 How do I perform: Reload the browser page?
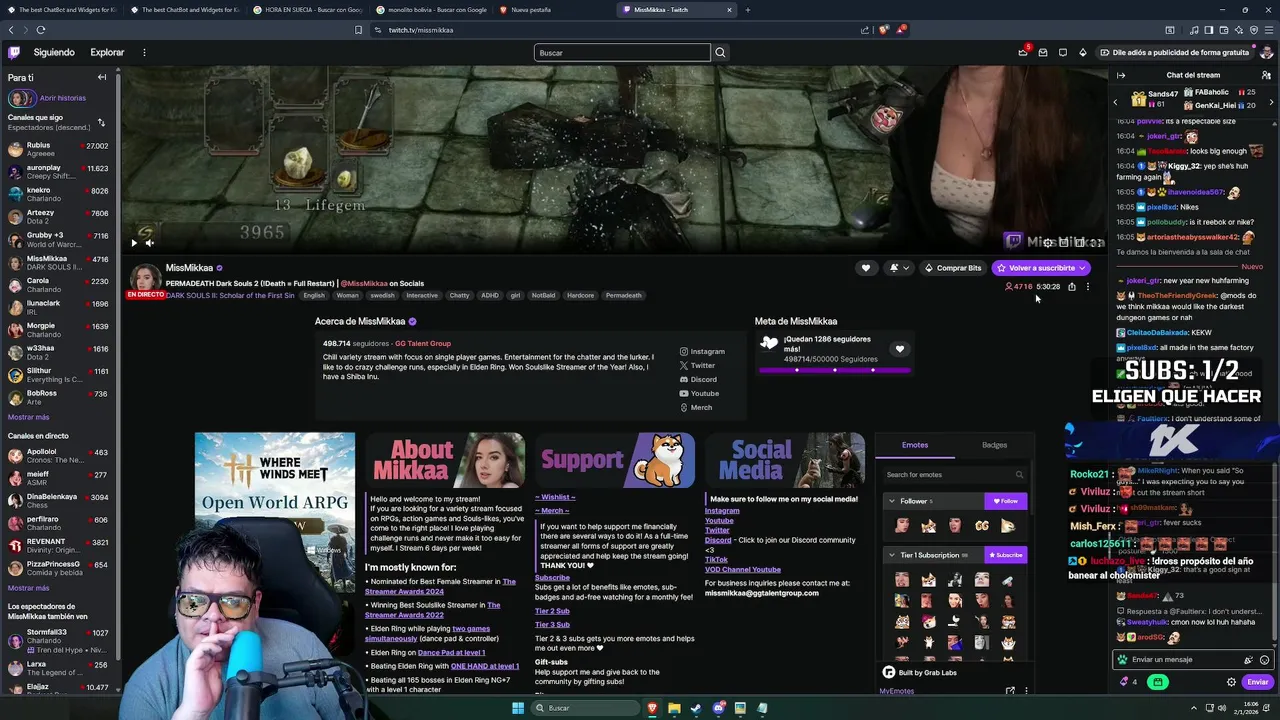(x=41, y=30)
